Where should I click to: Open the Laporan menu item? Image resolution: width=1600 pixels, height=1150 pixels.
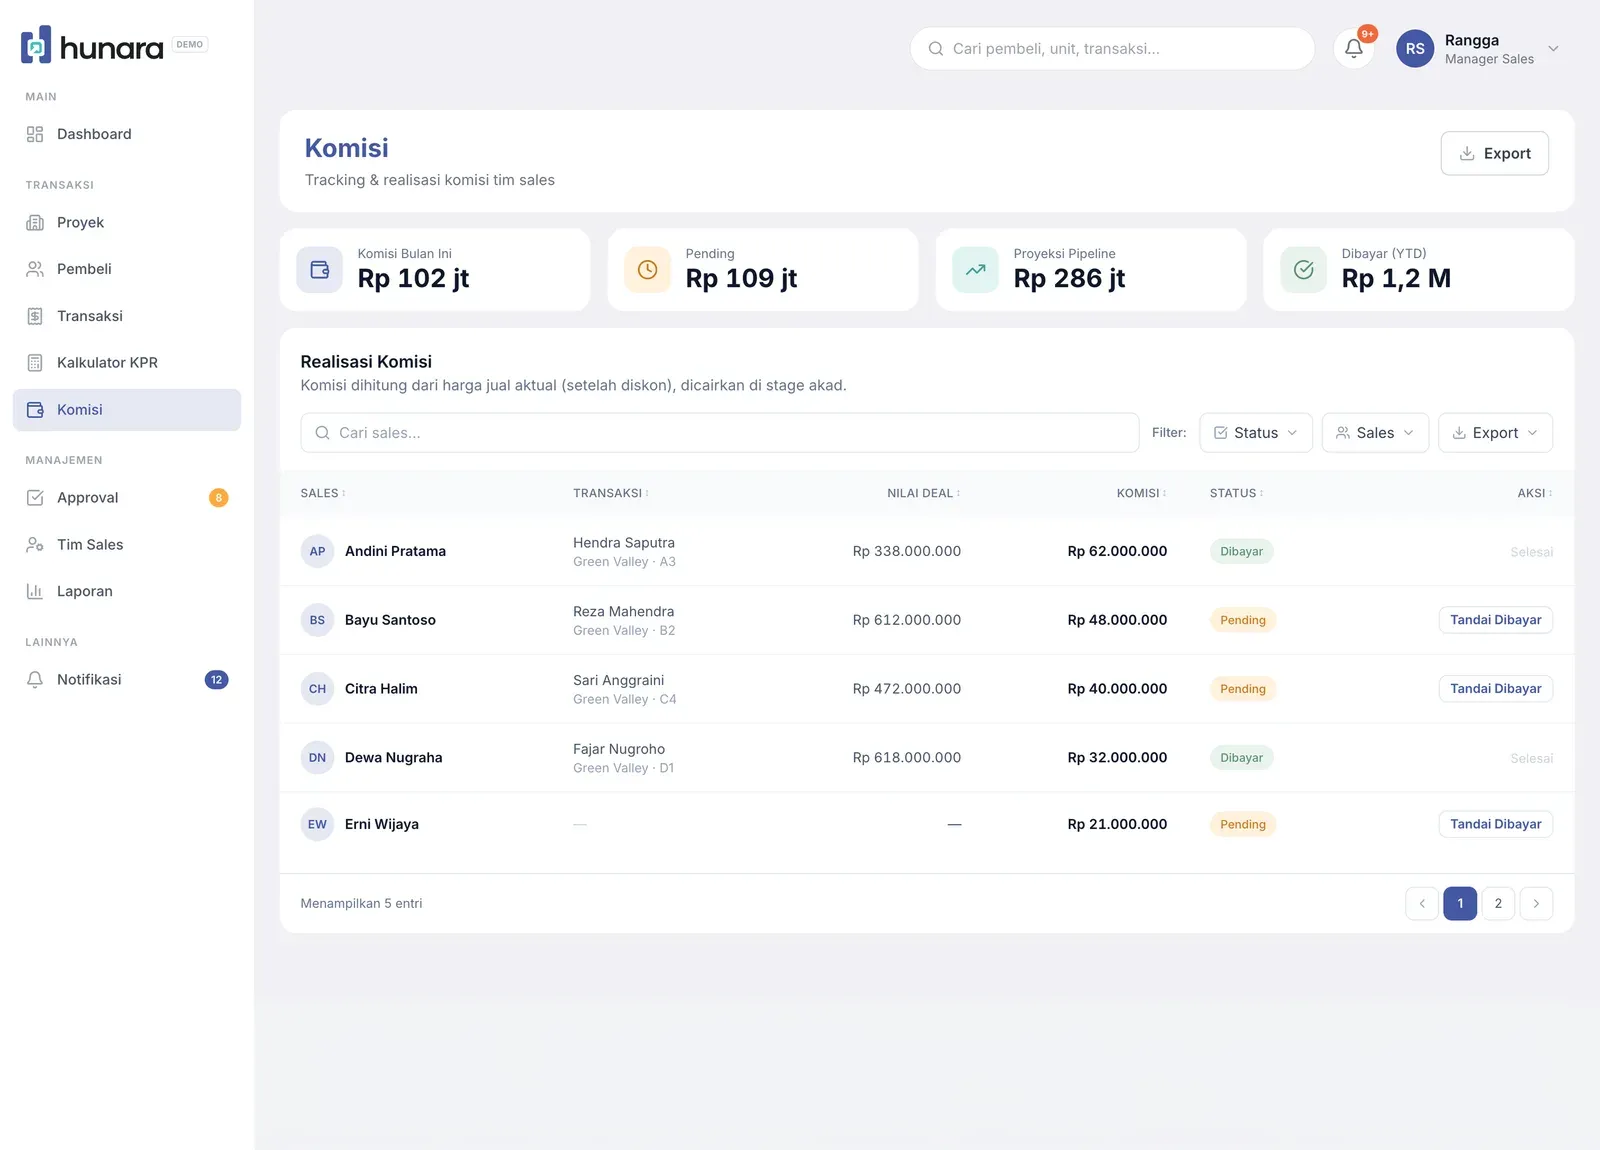click(x=127, y=592)
